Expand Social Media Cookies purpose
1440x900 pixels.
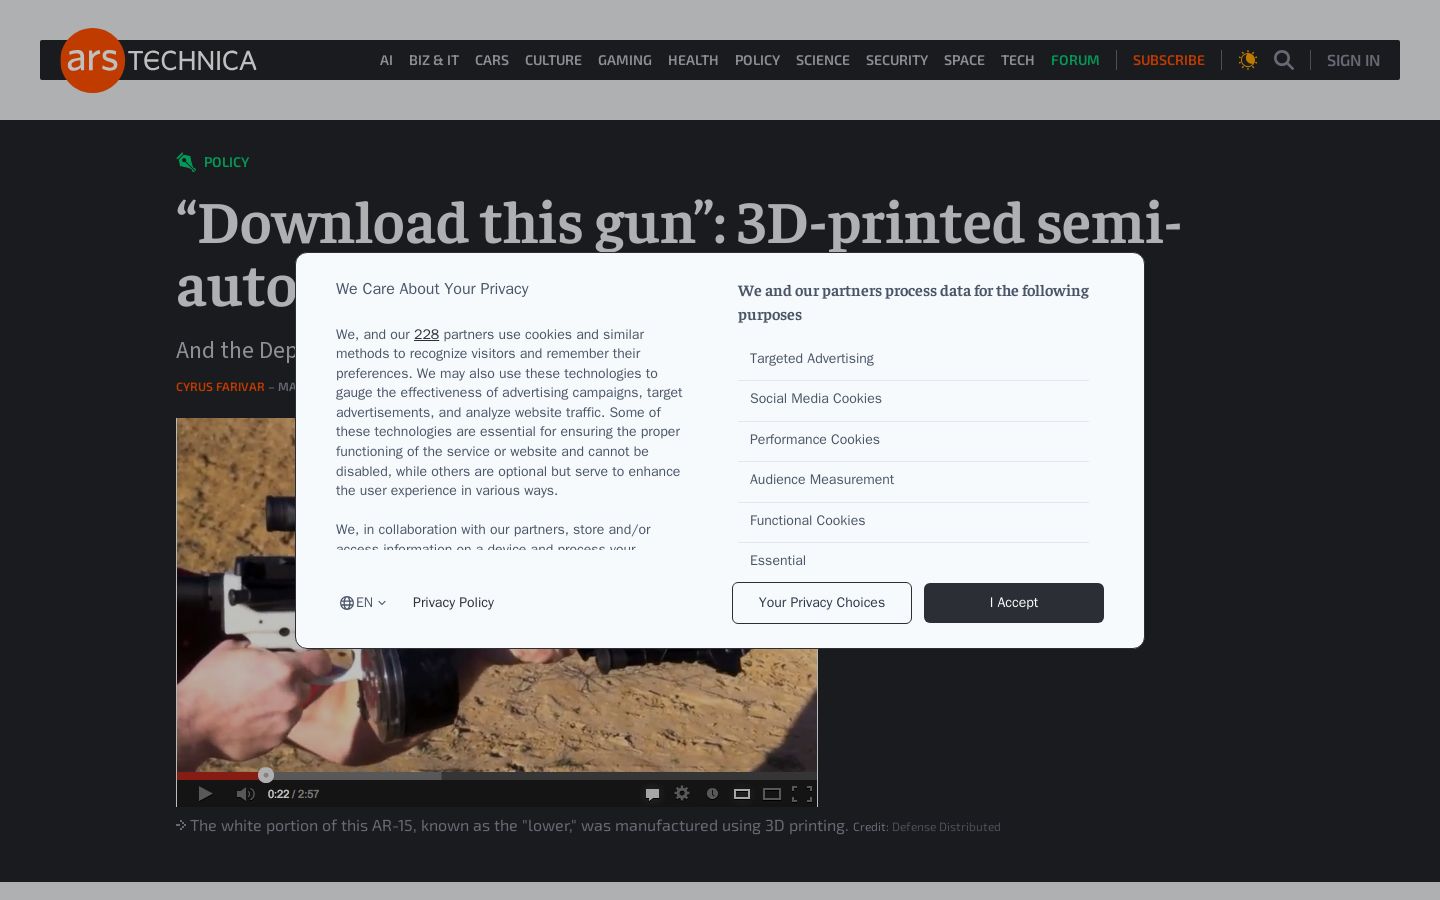coord(913,399)
